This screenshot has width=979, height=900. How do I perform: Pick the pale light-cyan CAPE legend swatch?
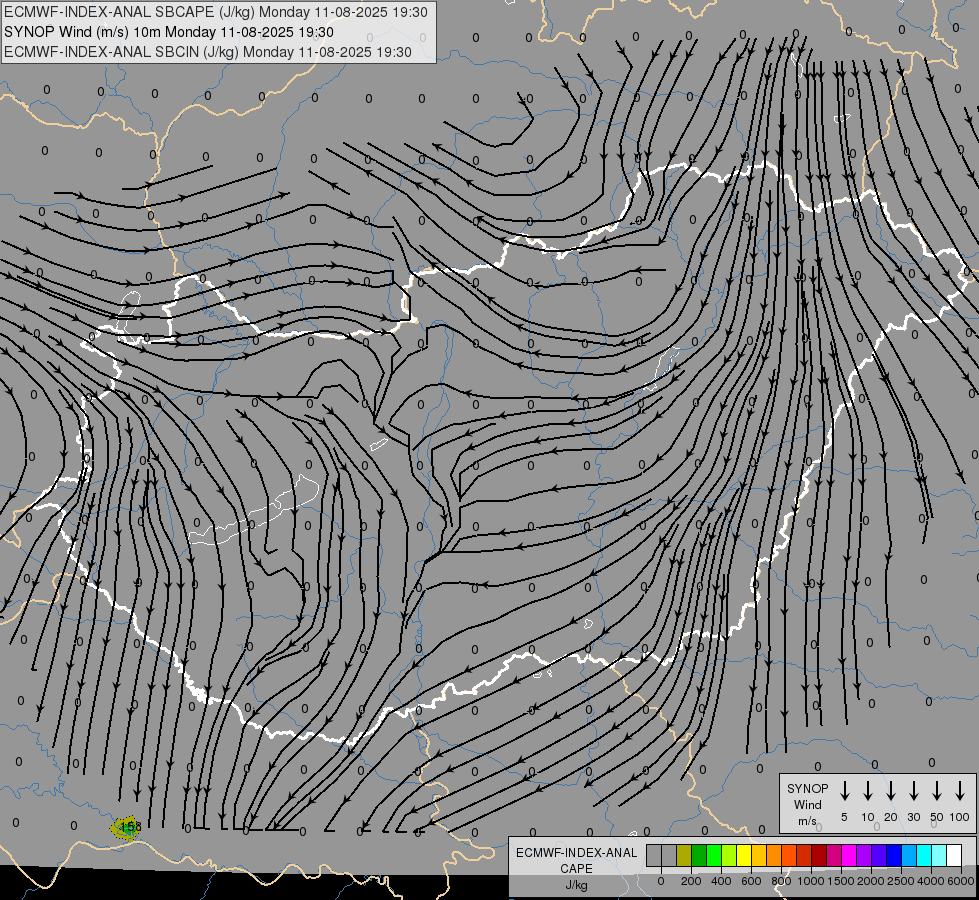(x=939, y=855)
